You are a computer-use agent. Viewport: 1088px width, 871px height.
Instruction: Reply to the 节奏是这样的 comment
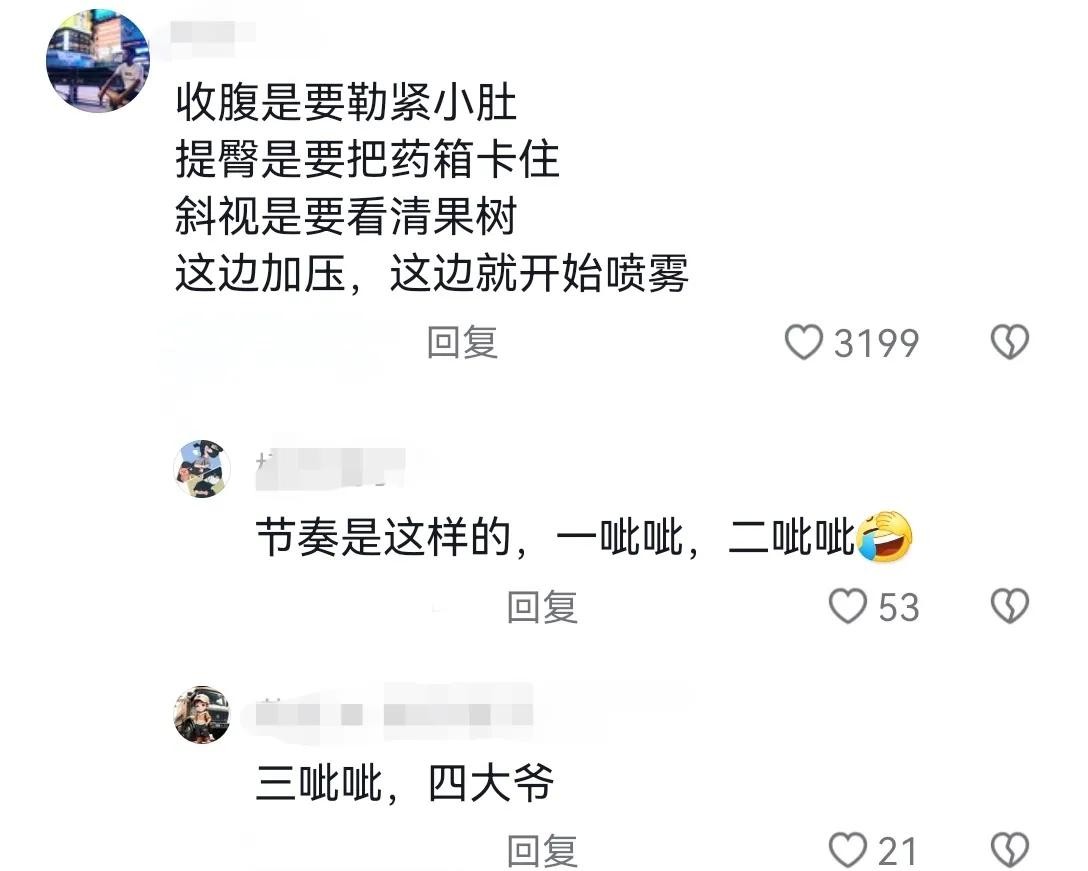[542, 607]
